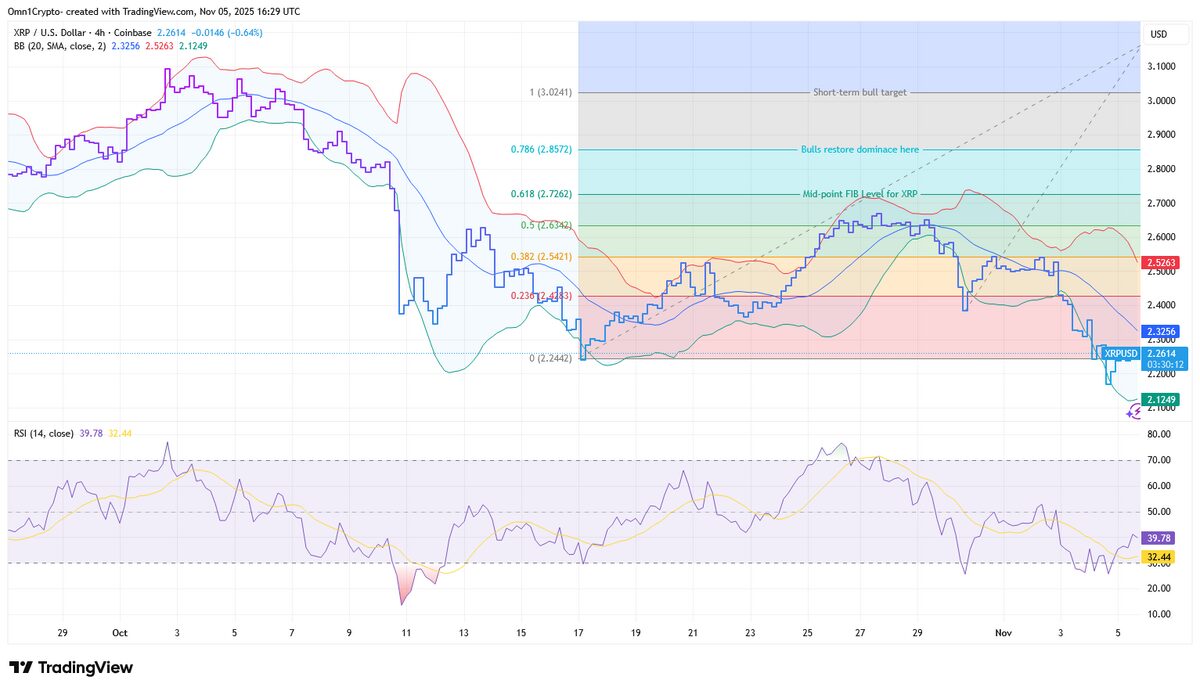This screenshot has width=1200, height=691.
Task: Click 'Mid-point FIB Level for XRP' text
Action: tap(859, 194)
